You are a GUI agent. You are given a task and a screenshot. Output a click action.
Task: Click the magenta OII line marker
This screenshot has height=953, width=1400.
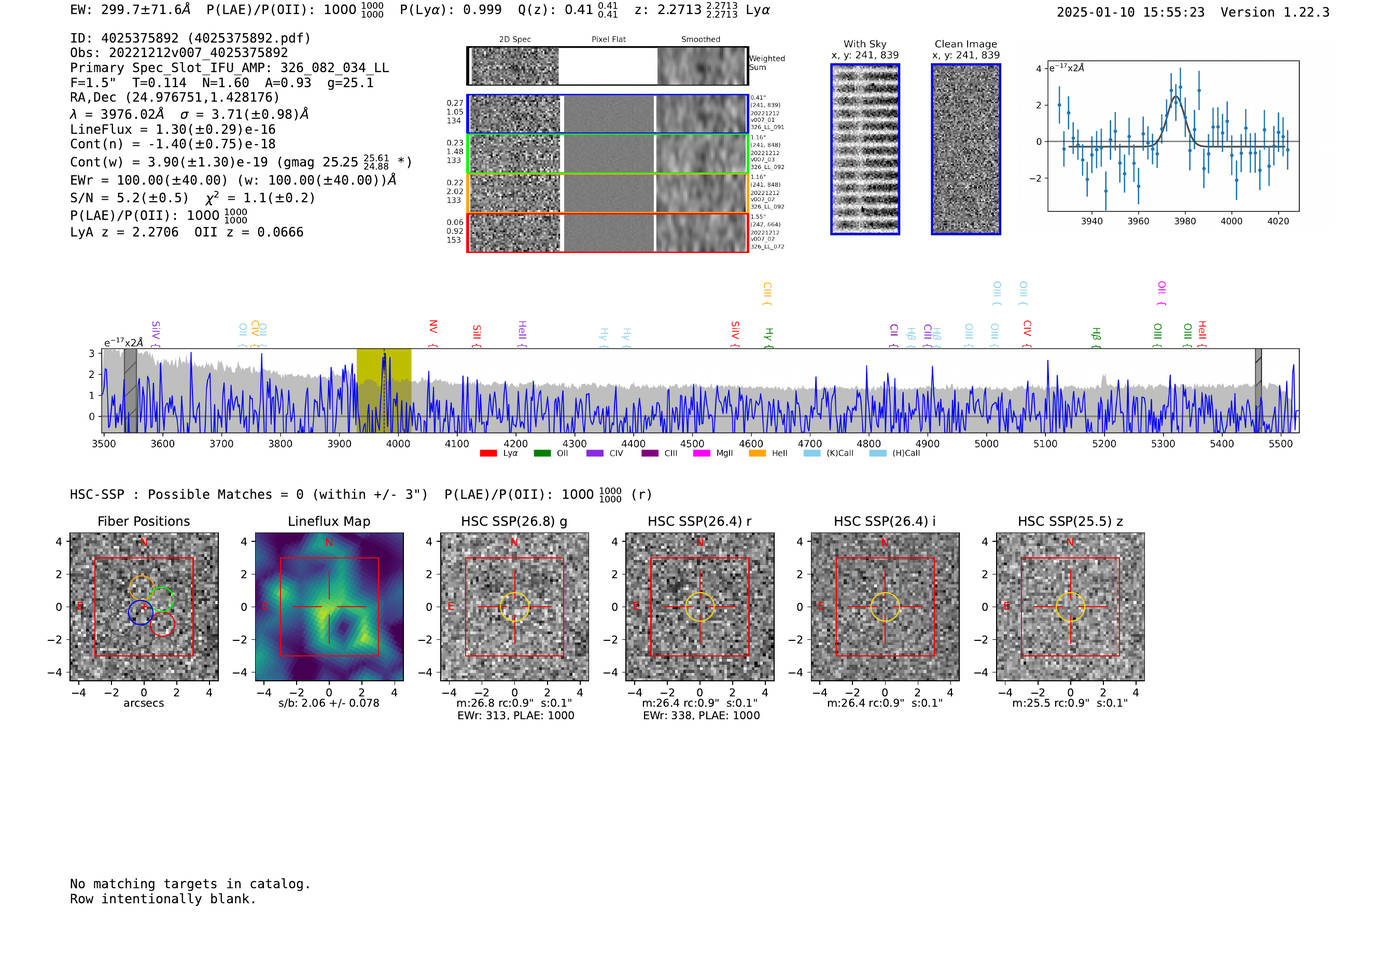tap(1161, 293)
